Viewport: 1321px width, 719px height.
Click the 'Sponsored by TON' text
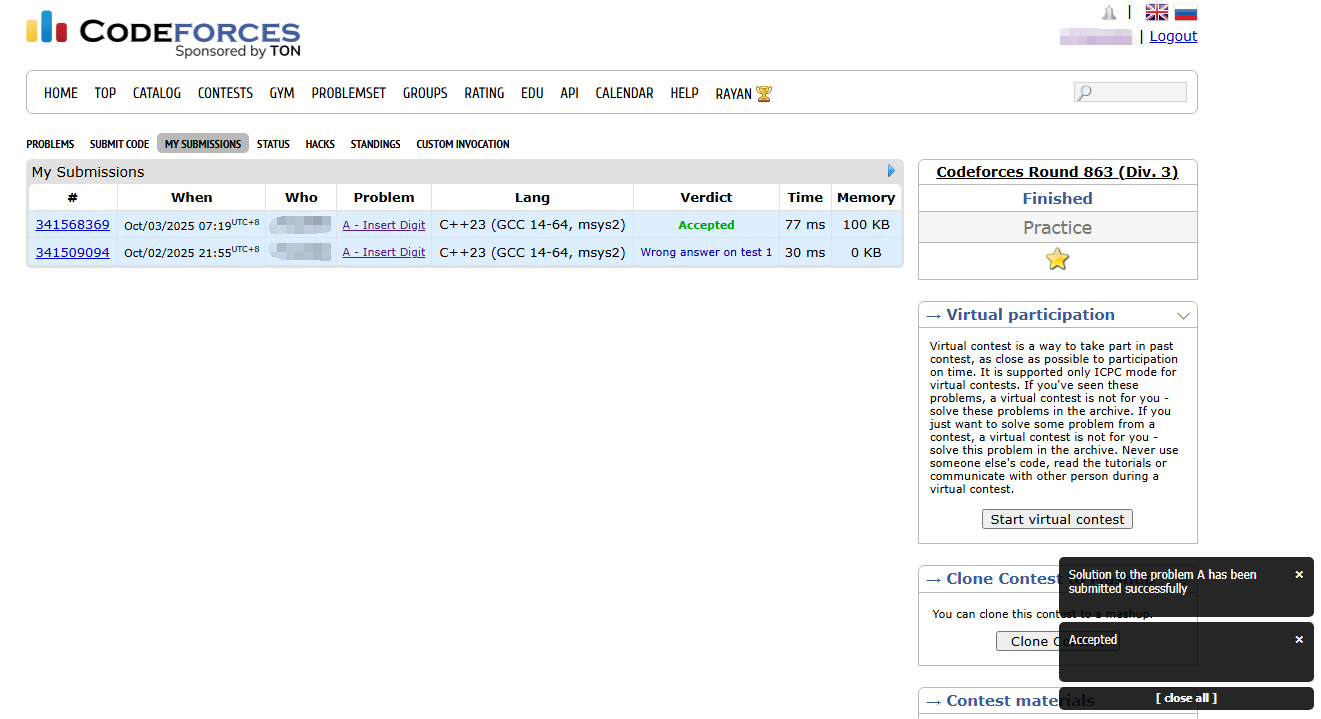[238, 51]
